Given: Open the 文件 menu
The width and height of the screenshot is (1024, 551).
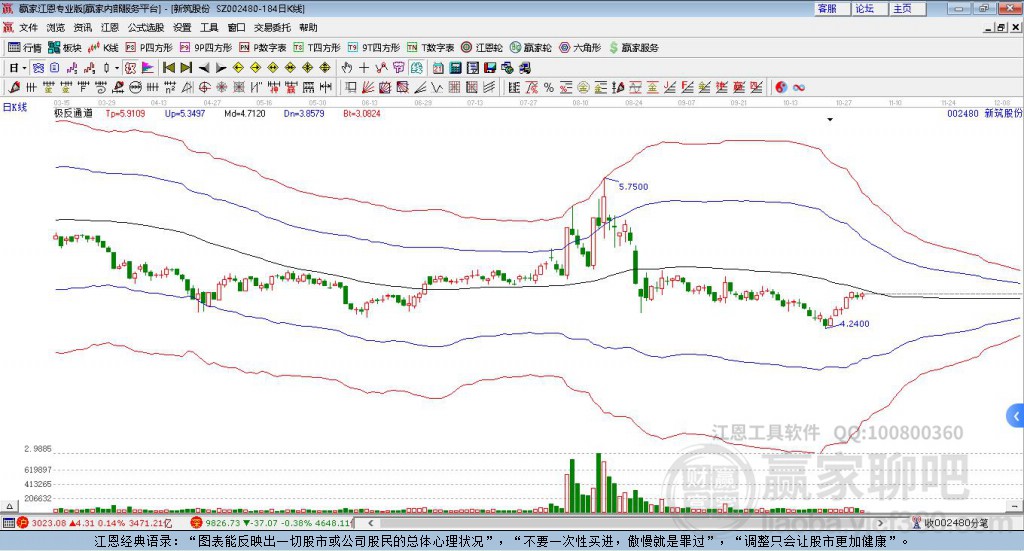Looking at the screenshot, I should (x=28, y=27).
